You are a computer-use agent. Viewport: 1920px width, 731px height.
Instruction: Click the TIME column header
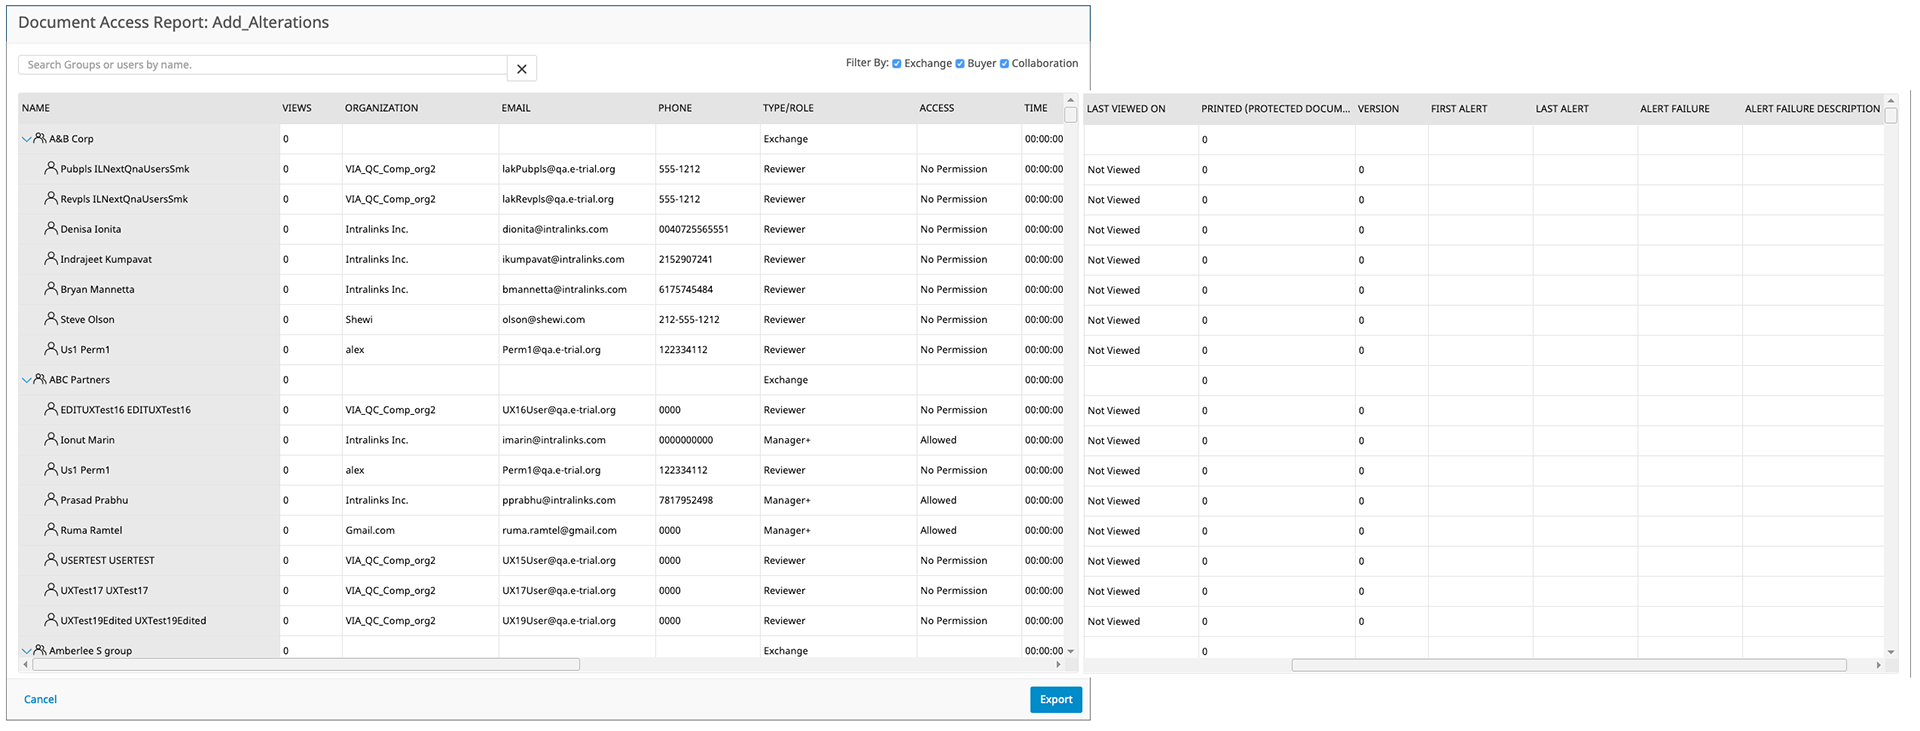click(x=1036, y=108)
